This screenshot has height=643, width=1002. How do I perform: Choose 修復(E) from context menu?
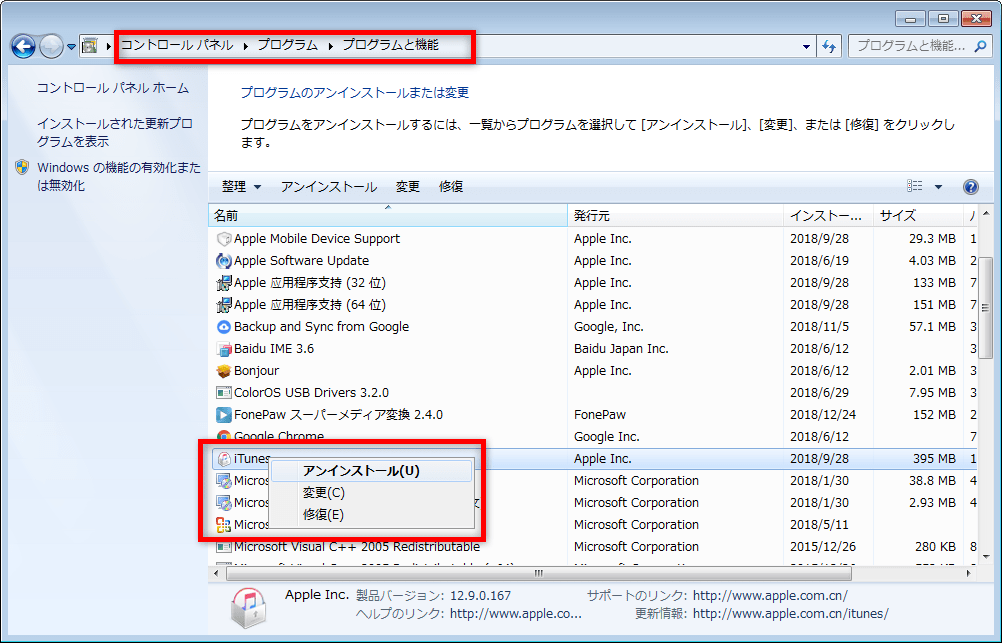point(372,515)
